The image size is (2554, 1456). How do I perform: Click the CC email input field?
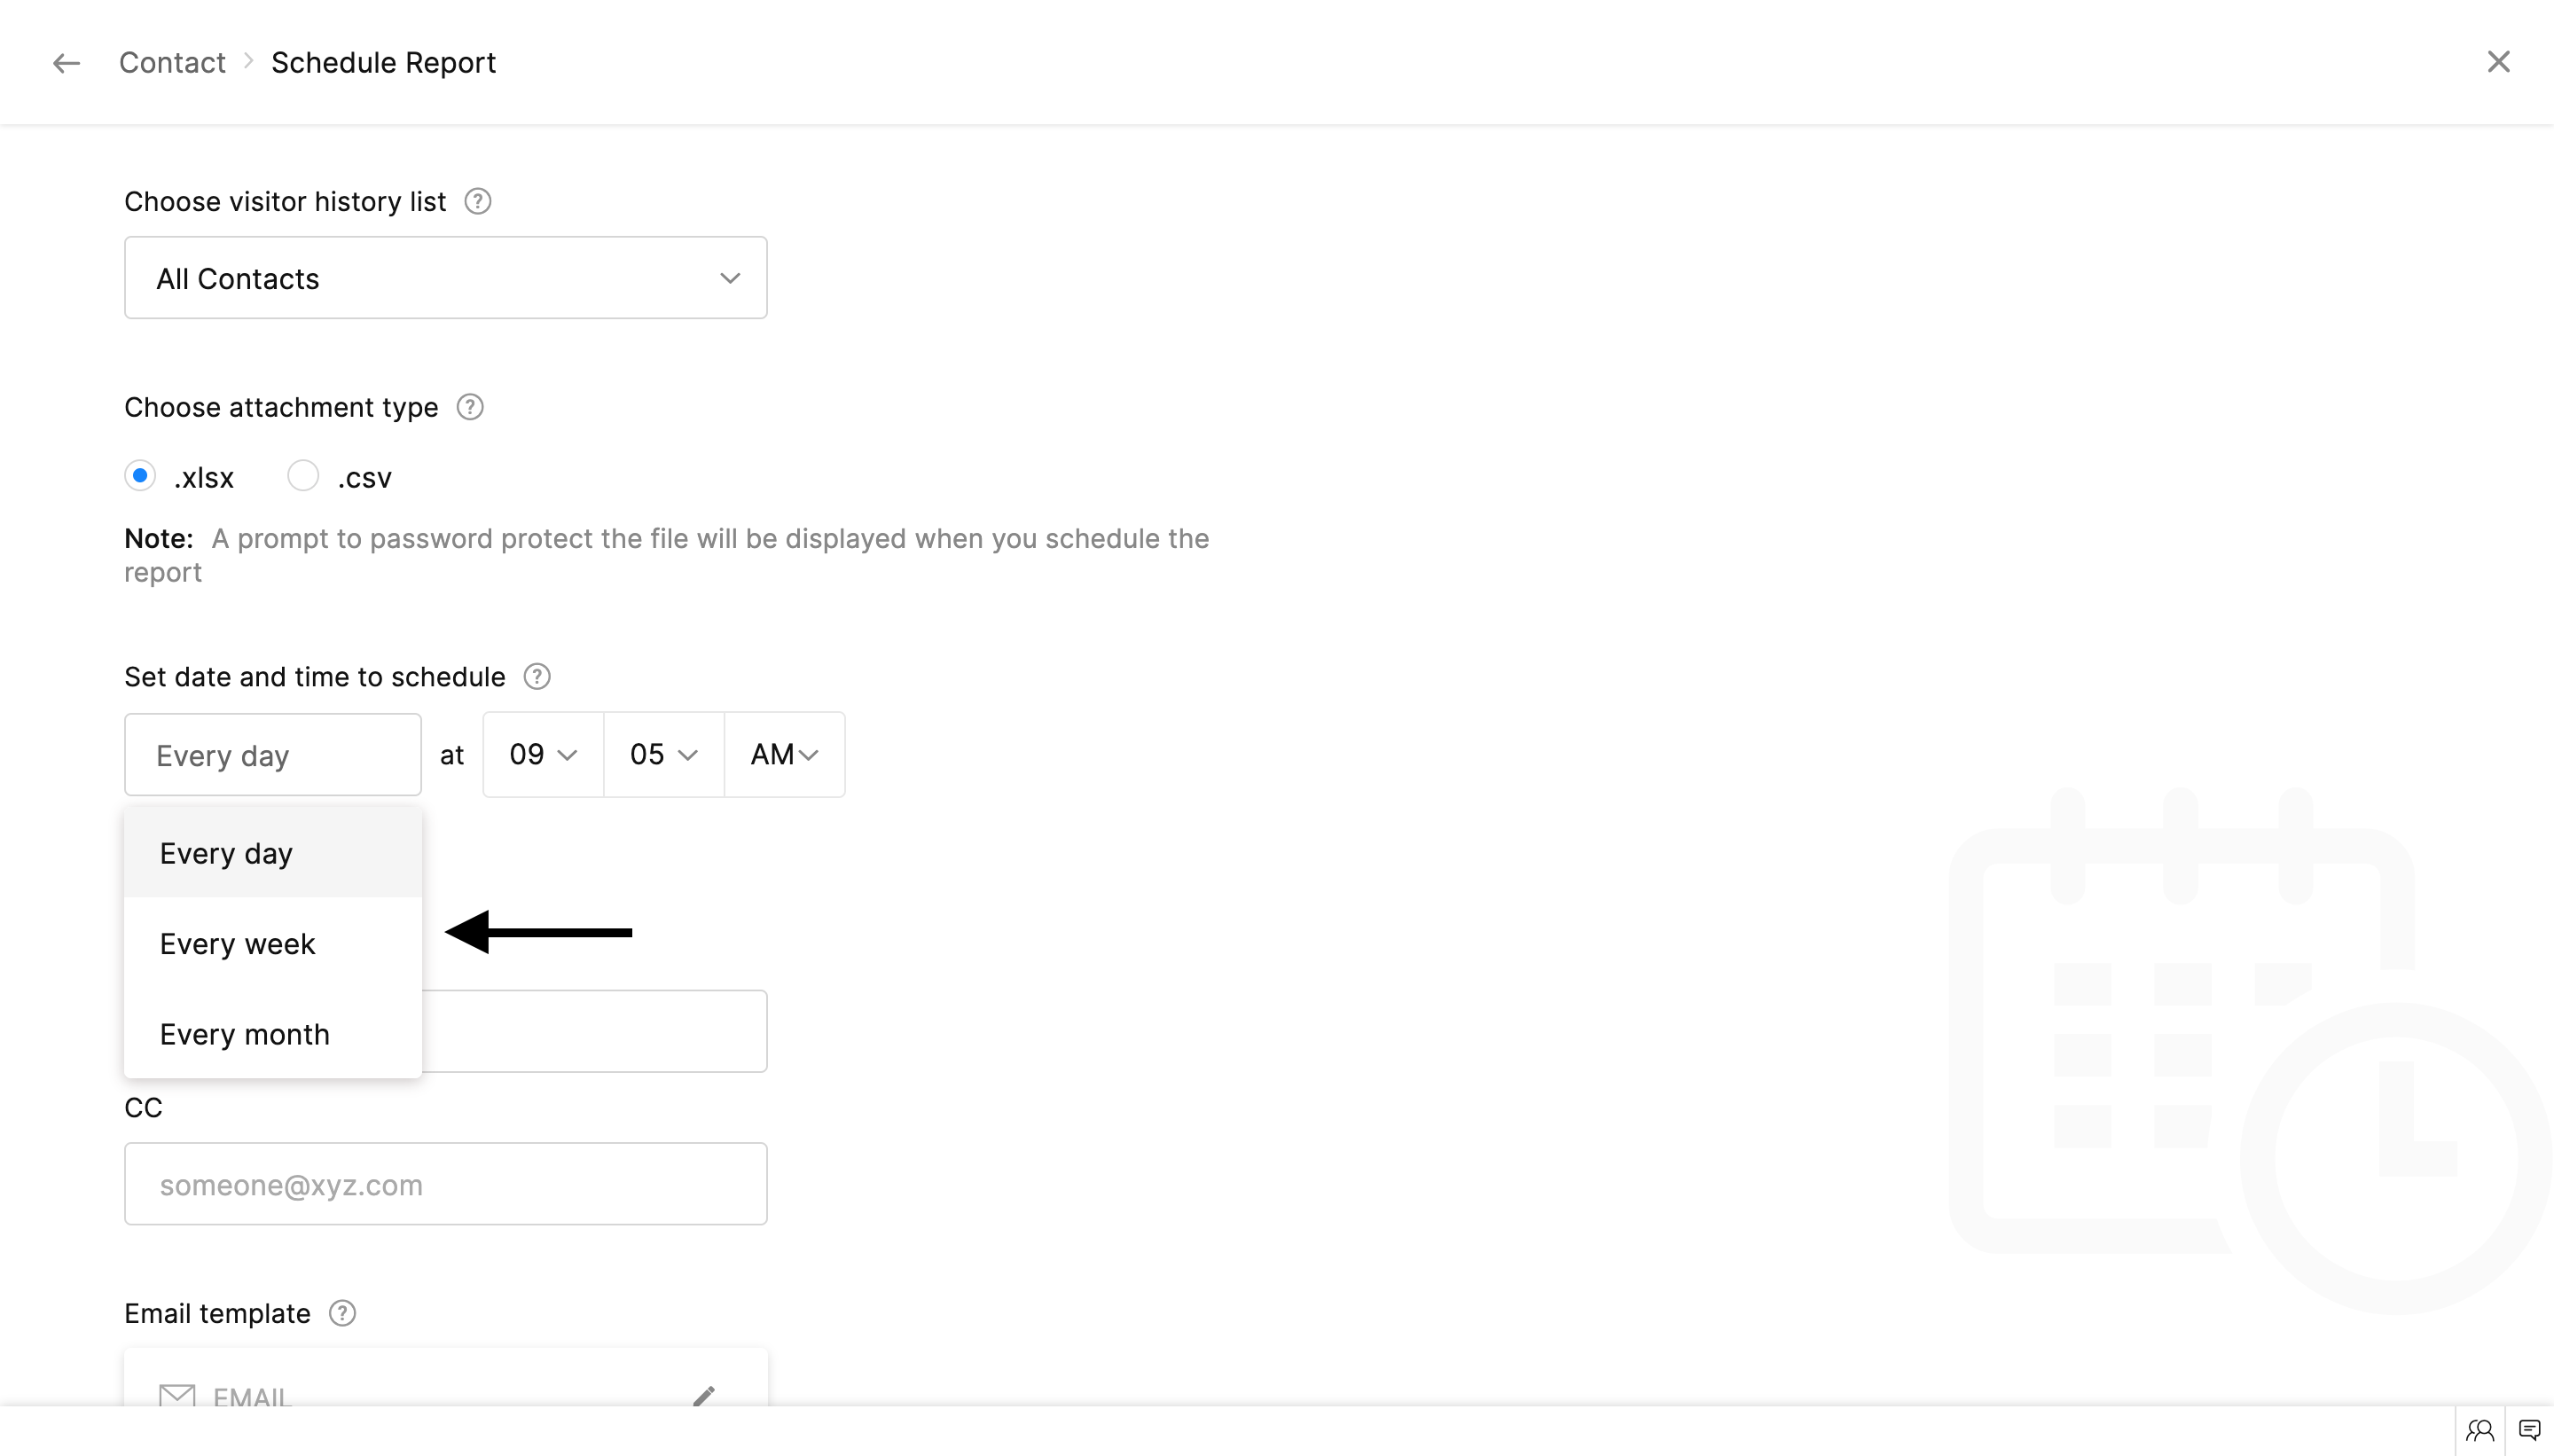[x=445, y=1184]
